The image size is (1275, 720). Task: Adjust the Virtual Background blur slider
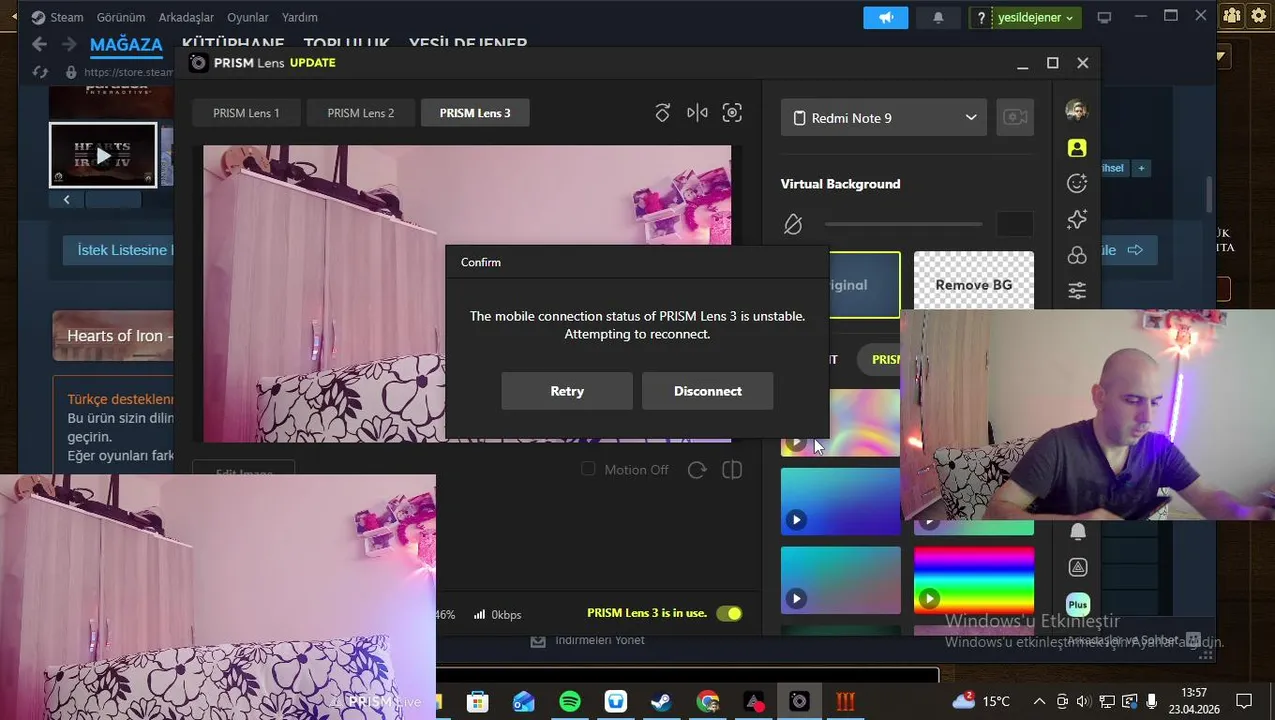click(903, 224)
